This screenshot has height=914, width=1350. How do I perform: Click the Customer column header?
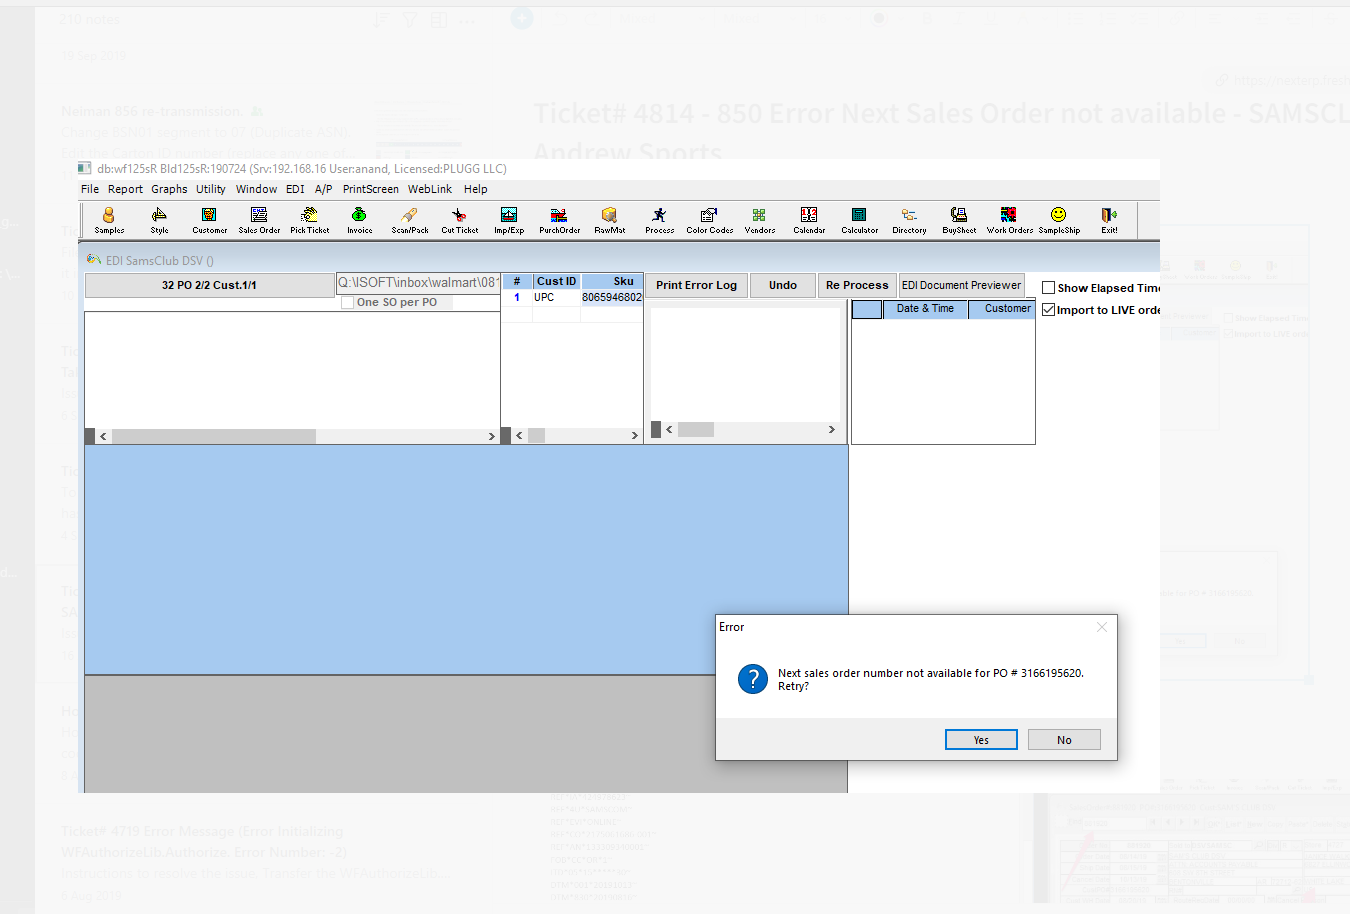[1001, 309]
